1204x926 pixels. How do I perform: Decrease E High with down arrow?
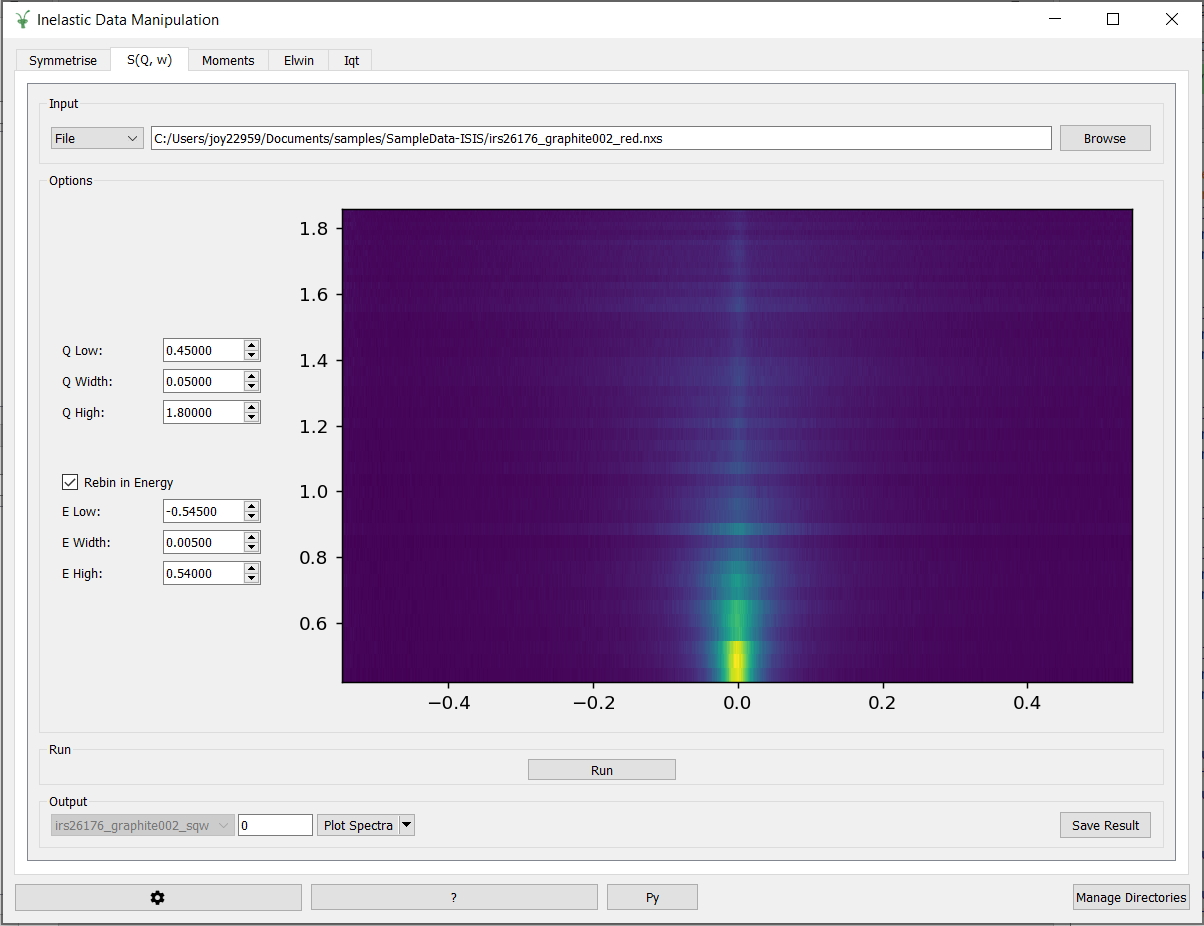(x=252, y=579)
